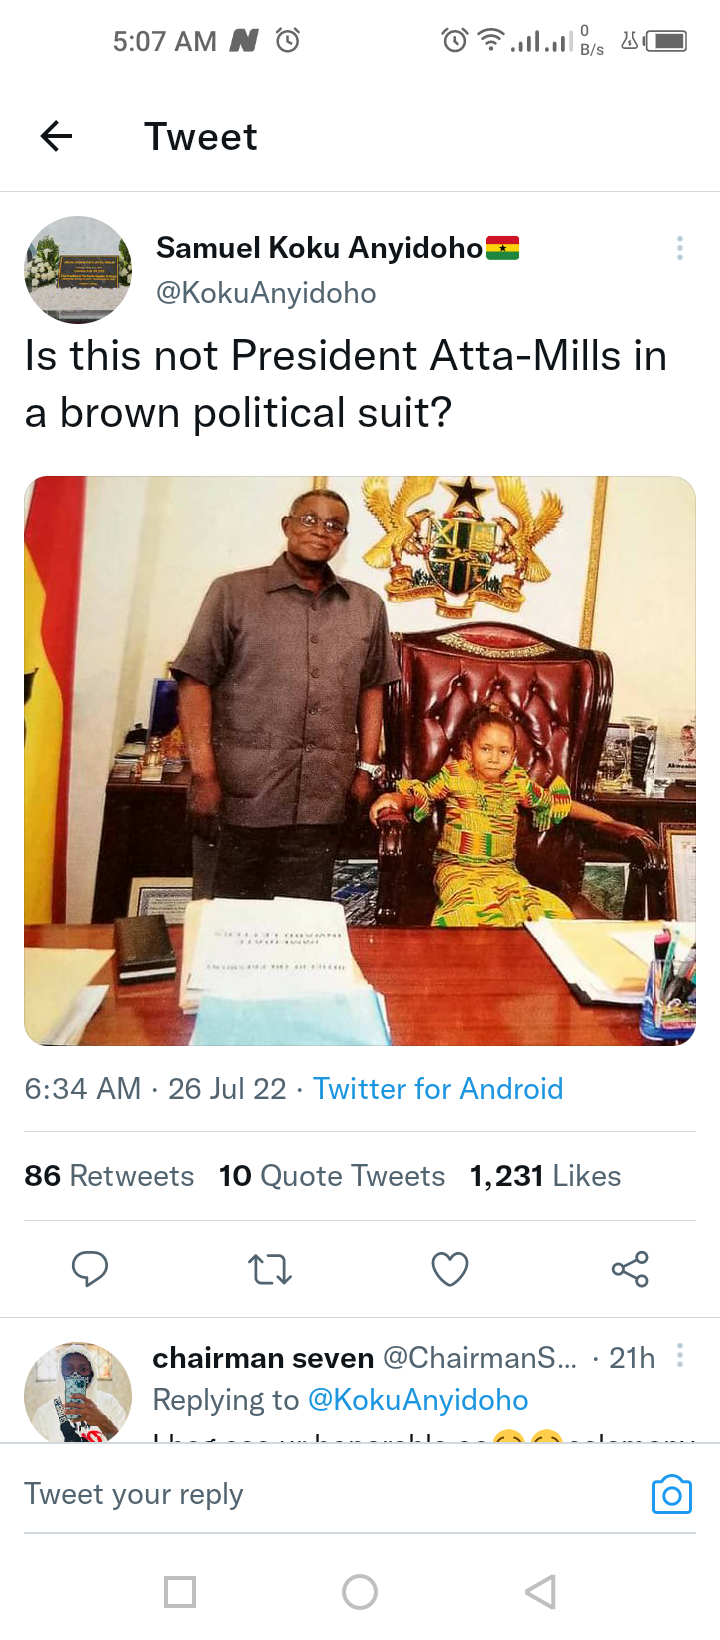720x1640 pixels.
Task: Open Samuel Koku Anyidoho's profile picture
Action: [78, 270]
